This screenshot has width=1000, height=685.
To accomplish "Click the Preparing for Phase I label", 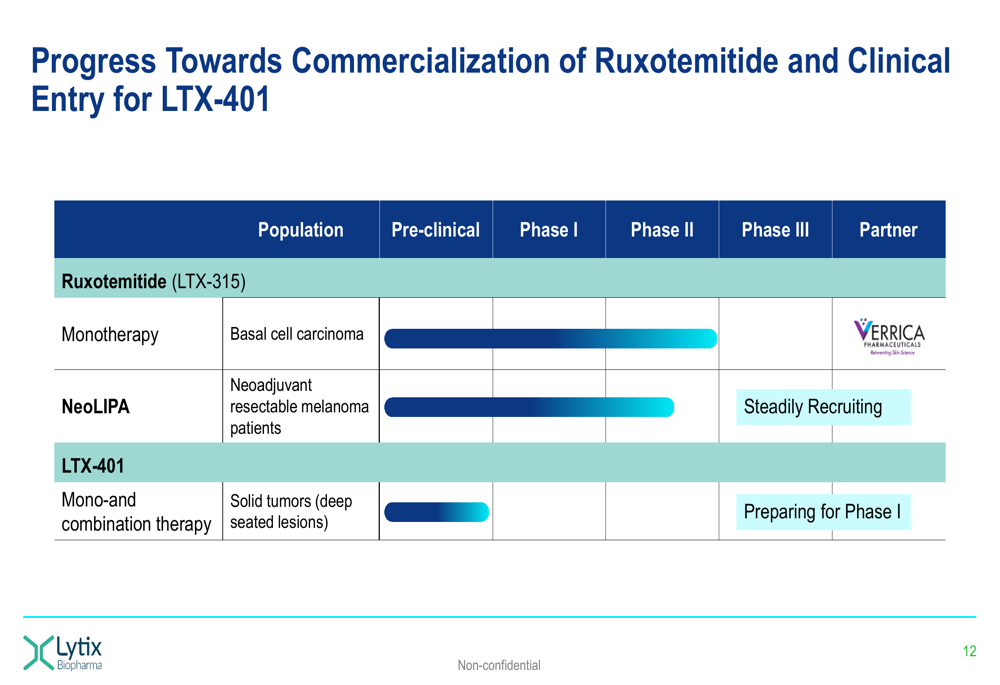I will (823, 512).
